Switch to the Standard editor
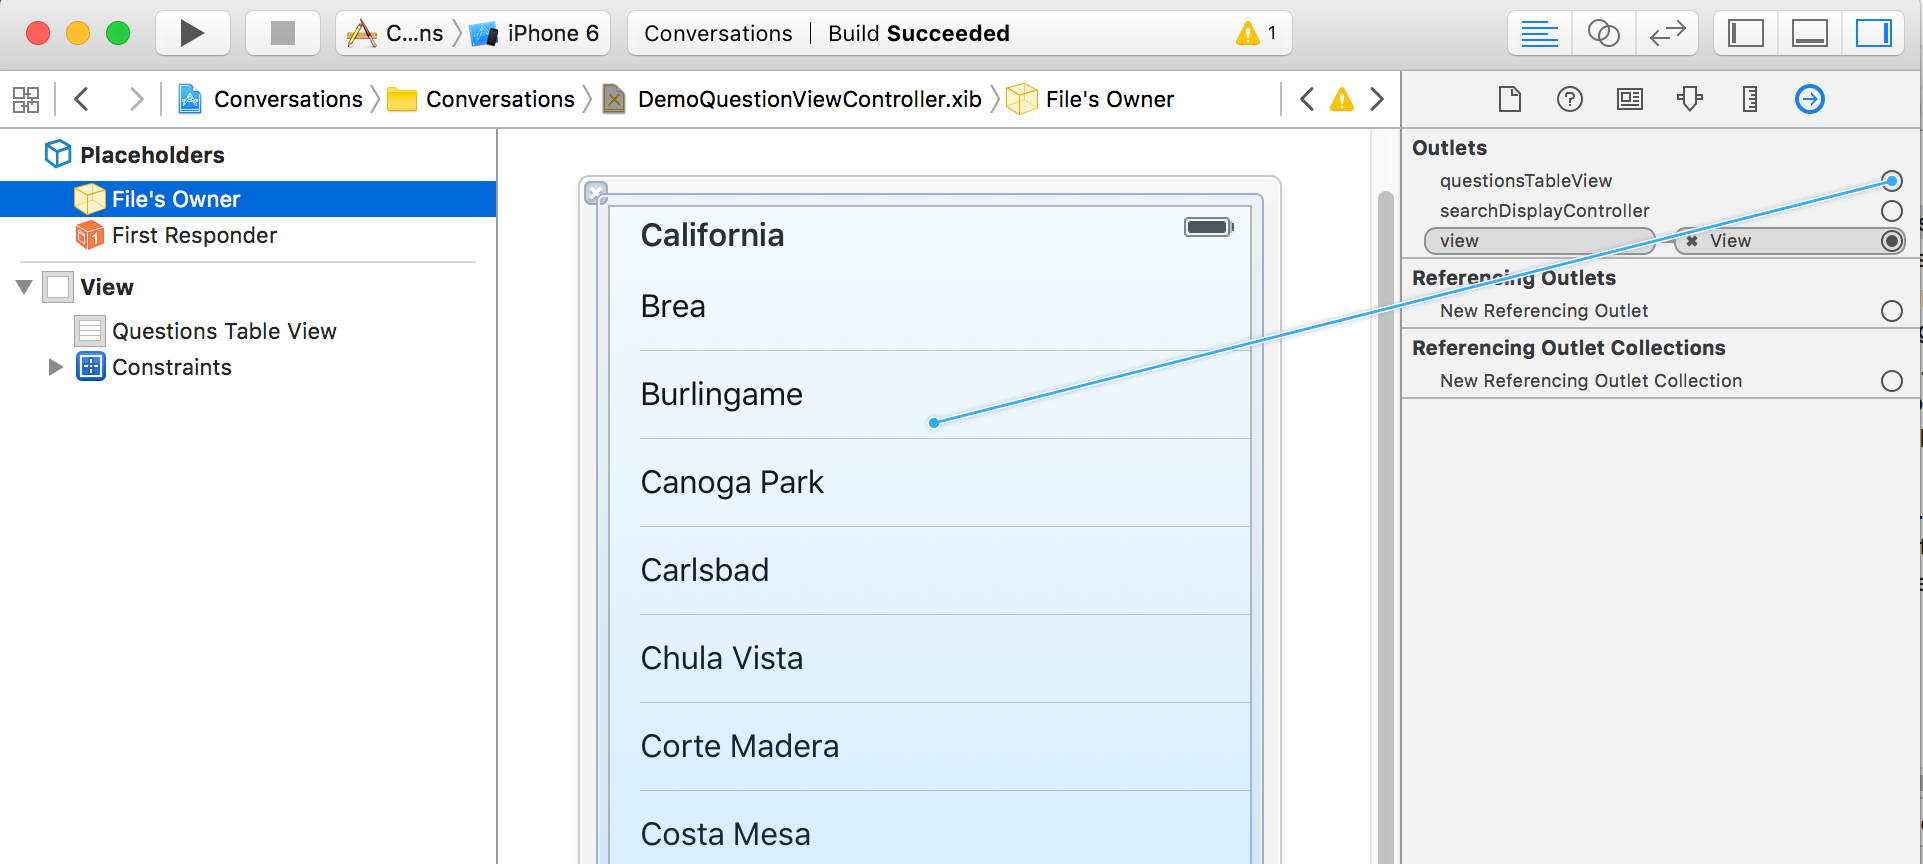 point(1539,33)
